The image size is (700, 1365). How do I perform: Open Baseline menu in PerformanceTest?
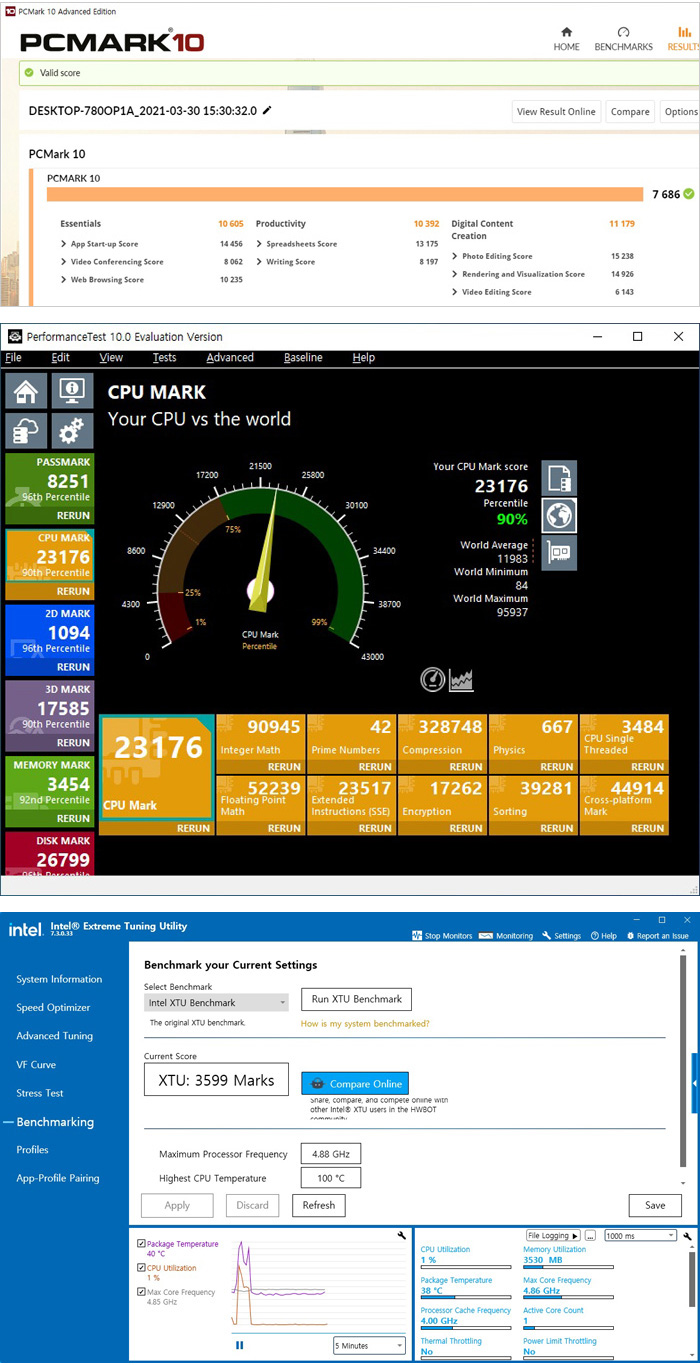pos(303,357)
